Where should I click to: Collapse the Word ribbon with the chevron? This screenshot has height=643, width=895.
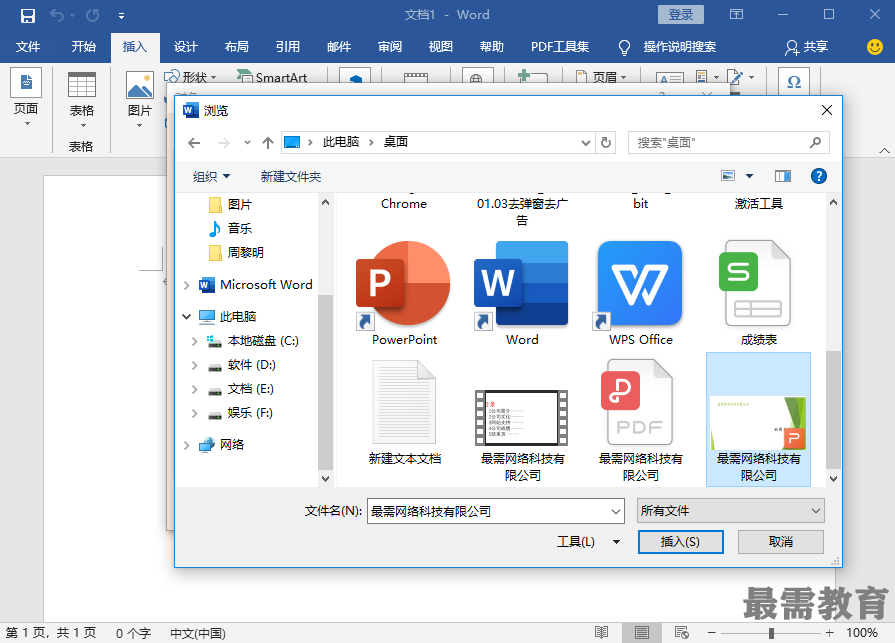tap(884, 151)
